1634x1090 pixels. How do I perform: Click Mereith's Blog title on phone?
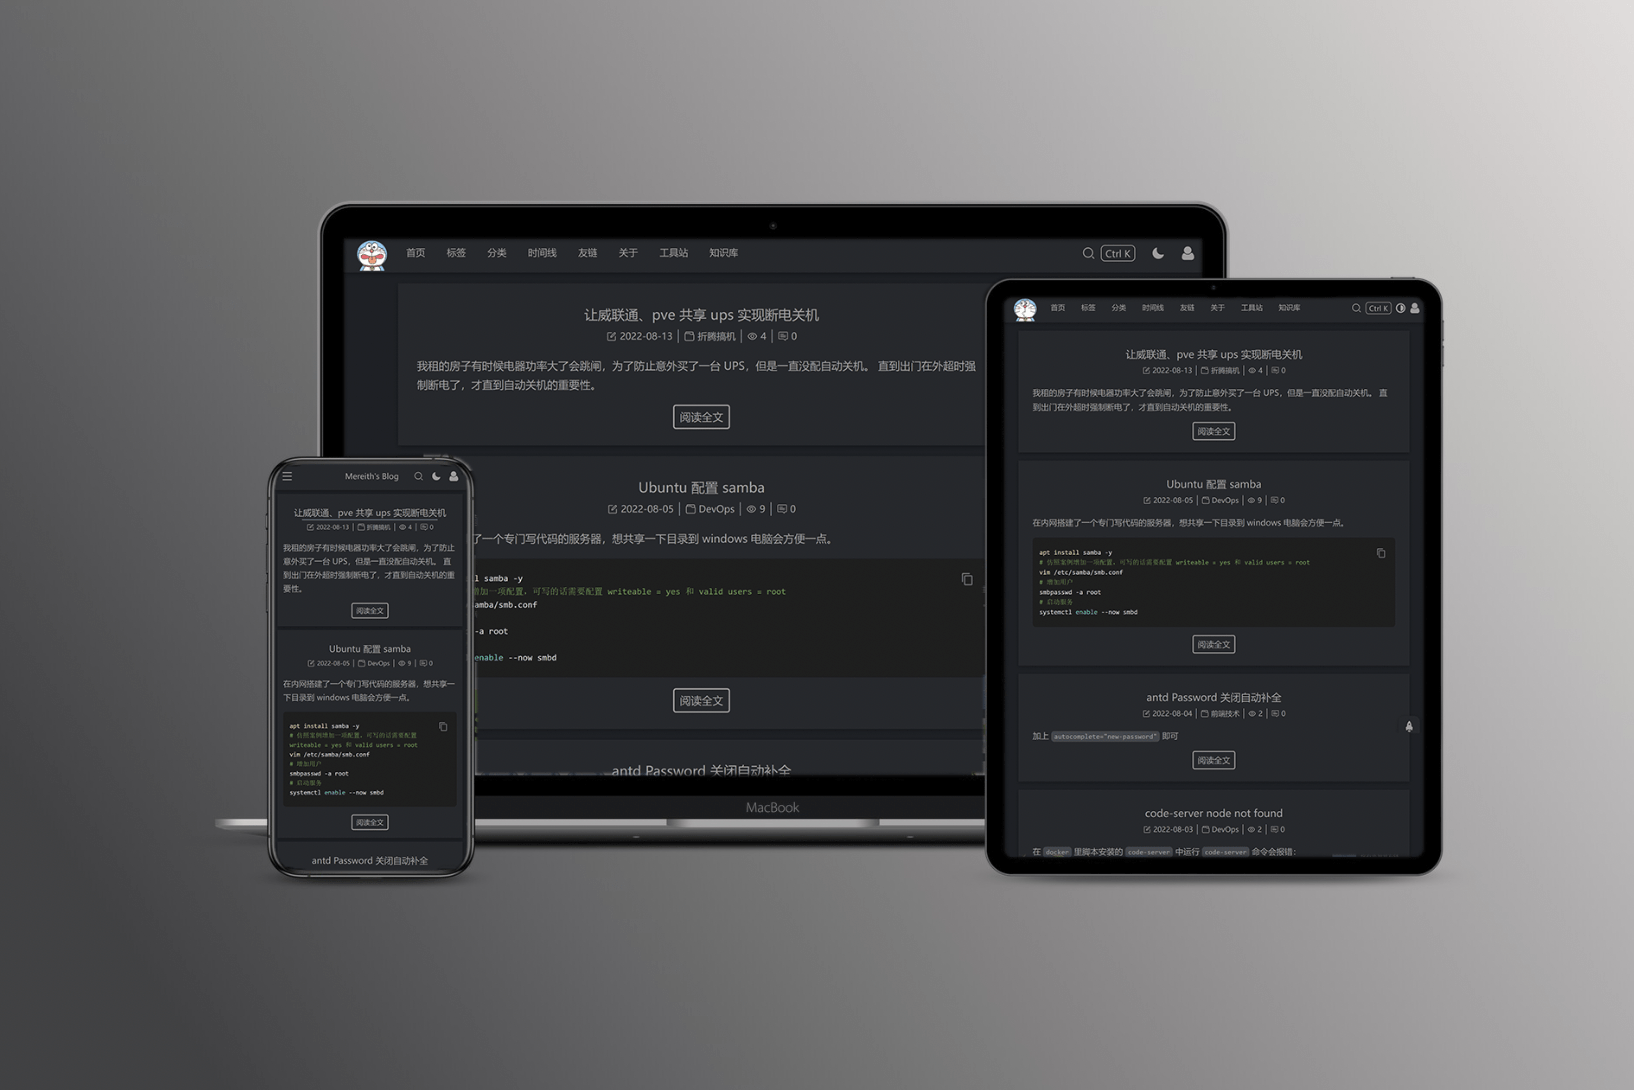371,476
